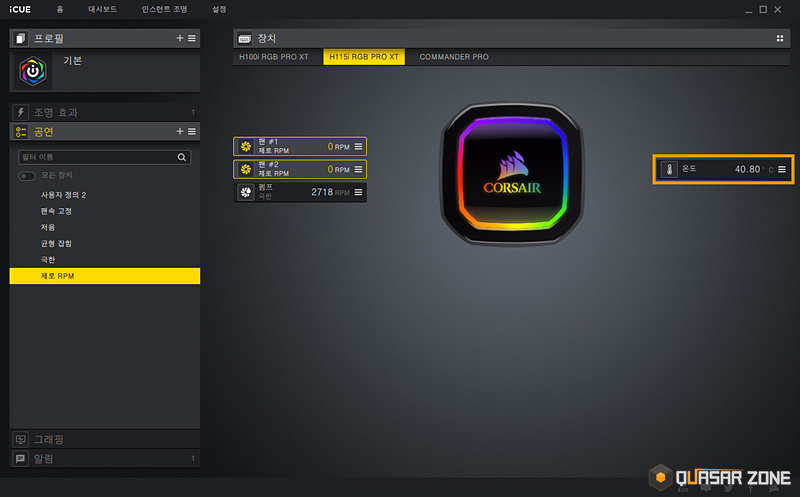Image resolution: width=800 pixels, height=497 pixels.
Task: Open the 공연 section menu icon
Action: pyautogui.click(x=192, y=132)
